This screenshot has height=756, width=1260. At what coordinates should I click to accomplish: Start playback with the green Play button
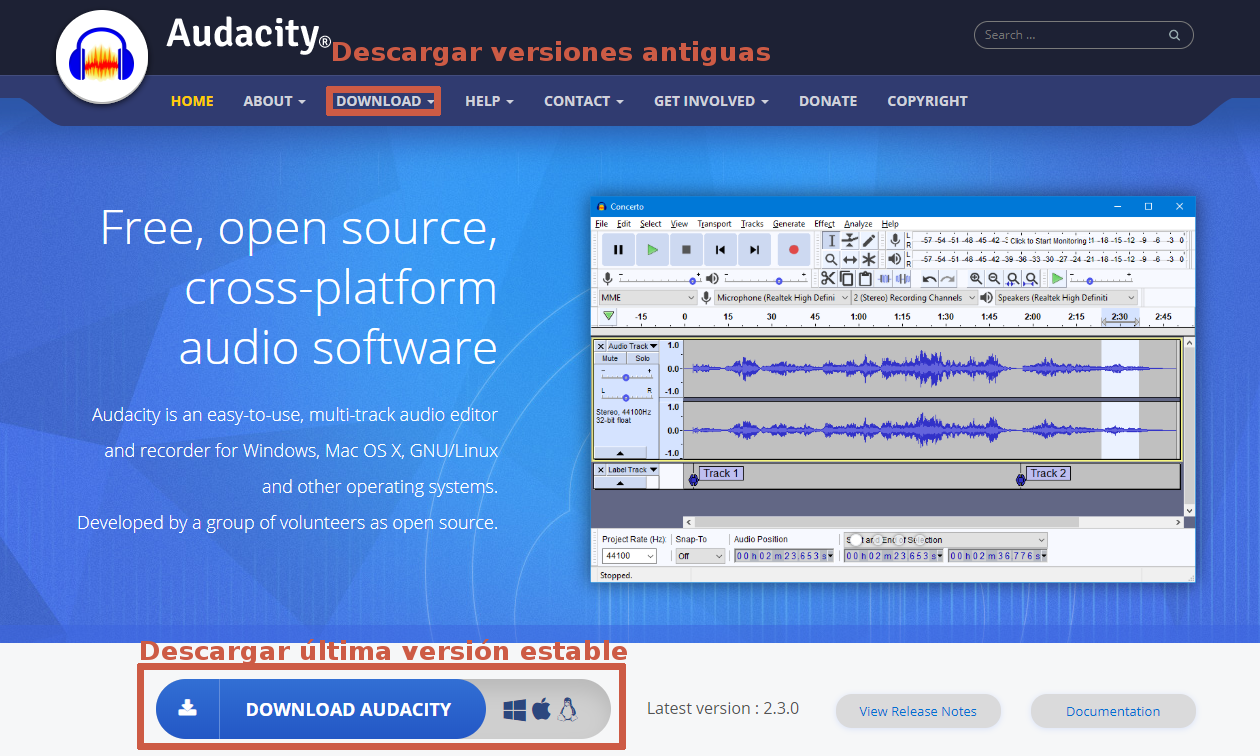pos(652,249)
